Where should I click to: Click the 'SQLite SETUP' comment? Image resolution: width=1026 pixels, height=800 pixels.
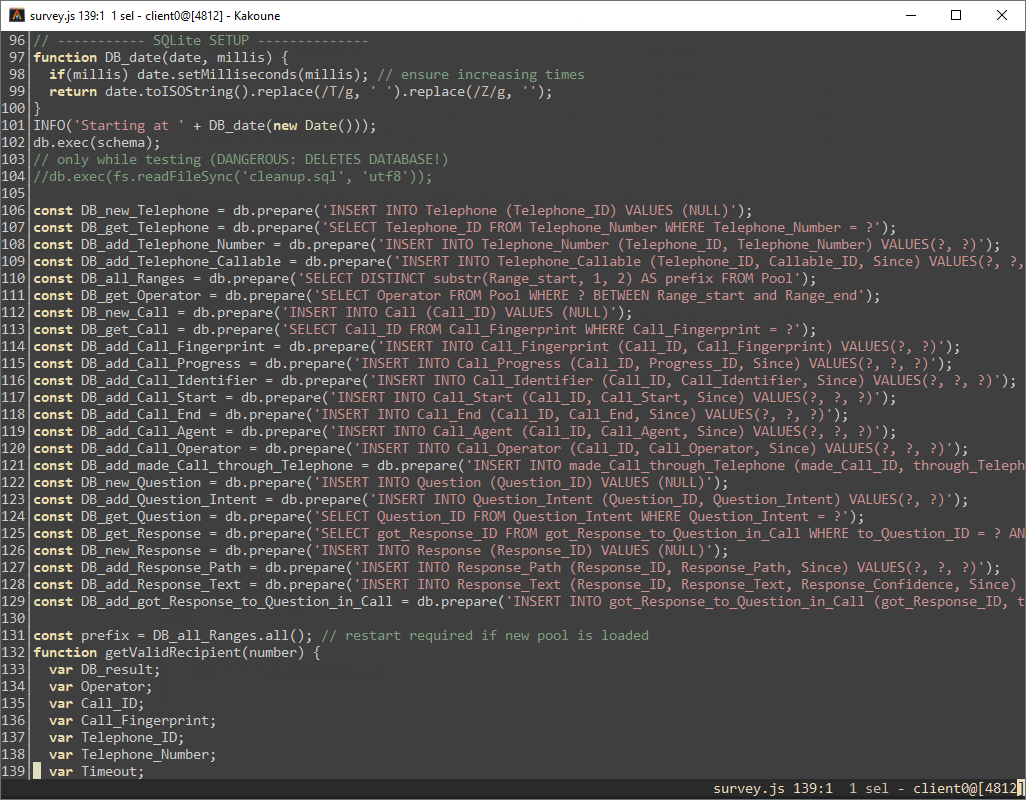[x=201, y=41]
